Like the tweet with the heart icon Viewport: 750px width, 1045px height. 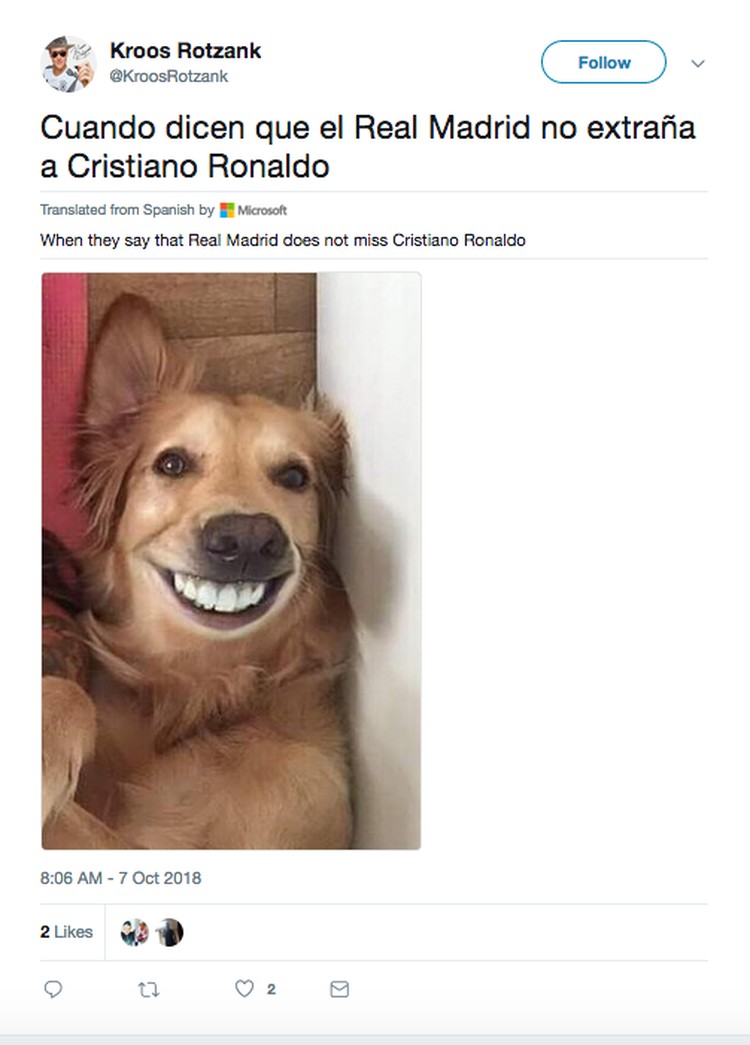[245, 988]
